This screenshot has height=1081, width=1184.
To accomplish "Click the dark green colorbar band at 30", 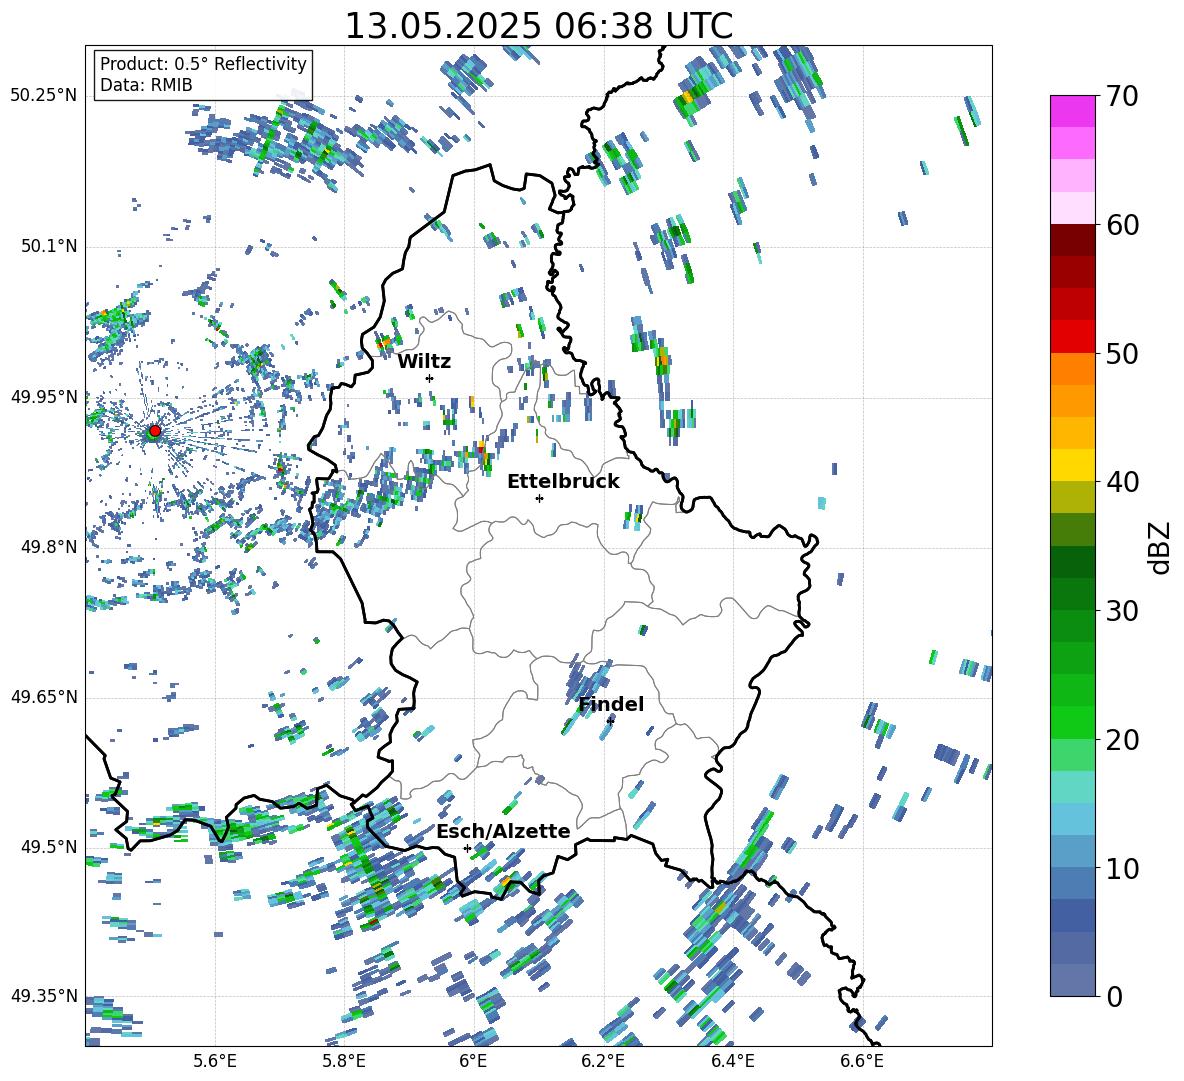I will [x=1073, y=594].
